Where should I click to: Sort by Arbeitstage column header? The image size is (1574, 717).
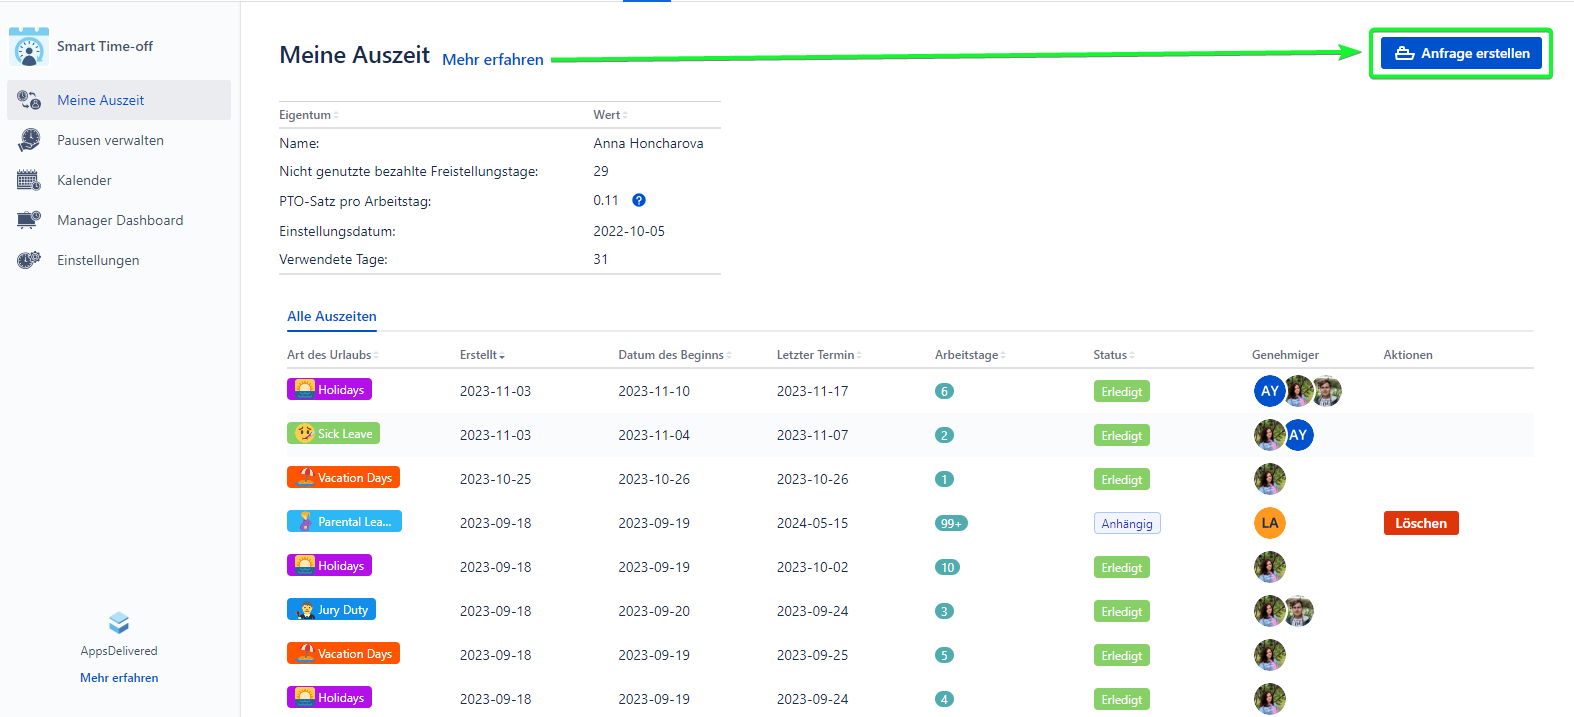(969, 355)
